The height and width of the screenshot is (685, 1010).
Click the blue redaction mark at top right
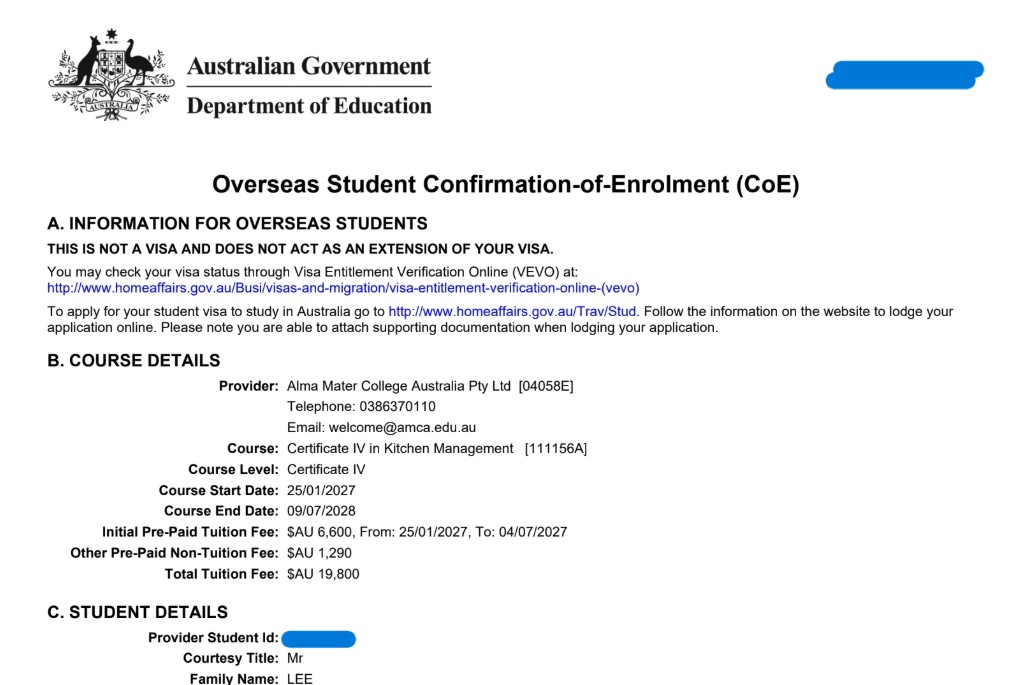904,75
